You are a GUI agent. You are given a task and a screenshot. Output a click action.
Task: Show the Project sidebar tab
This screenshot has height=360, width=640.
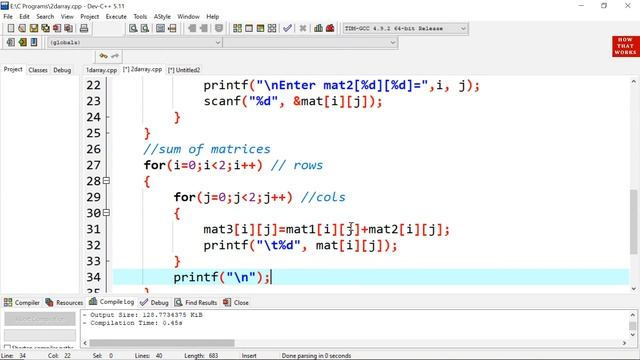13,69
